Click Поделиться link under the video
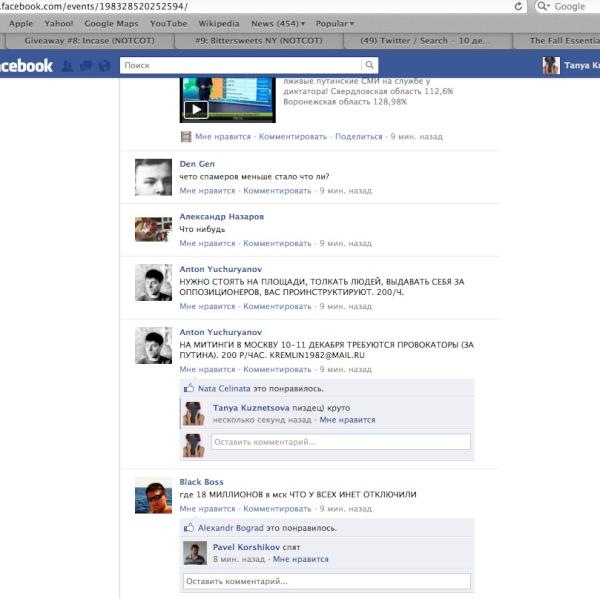This screenshot has width=600, height=599. (358, 136)
